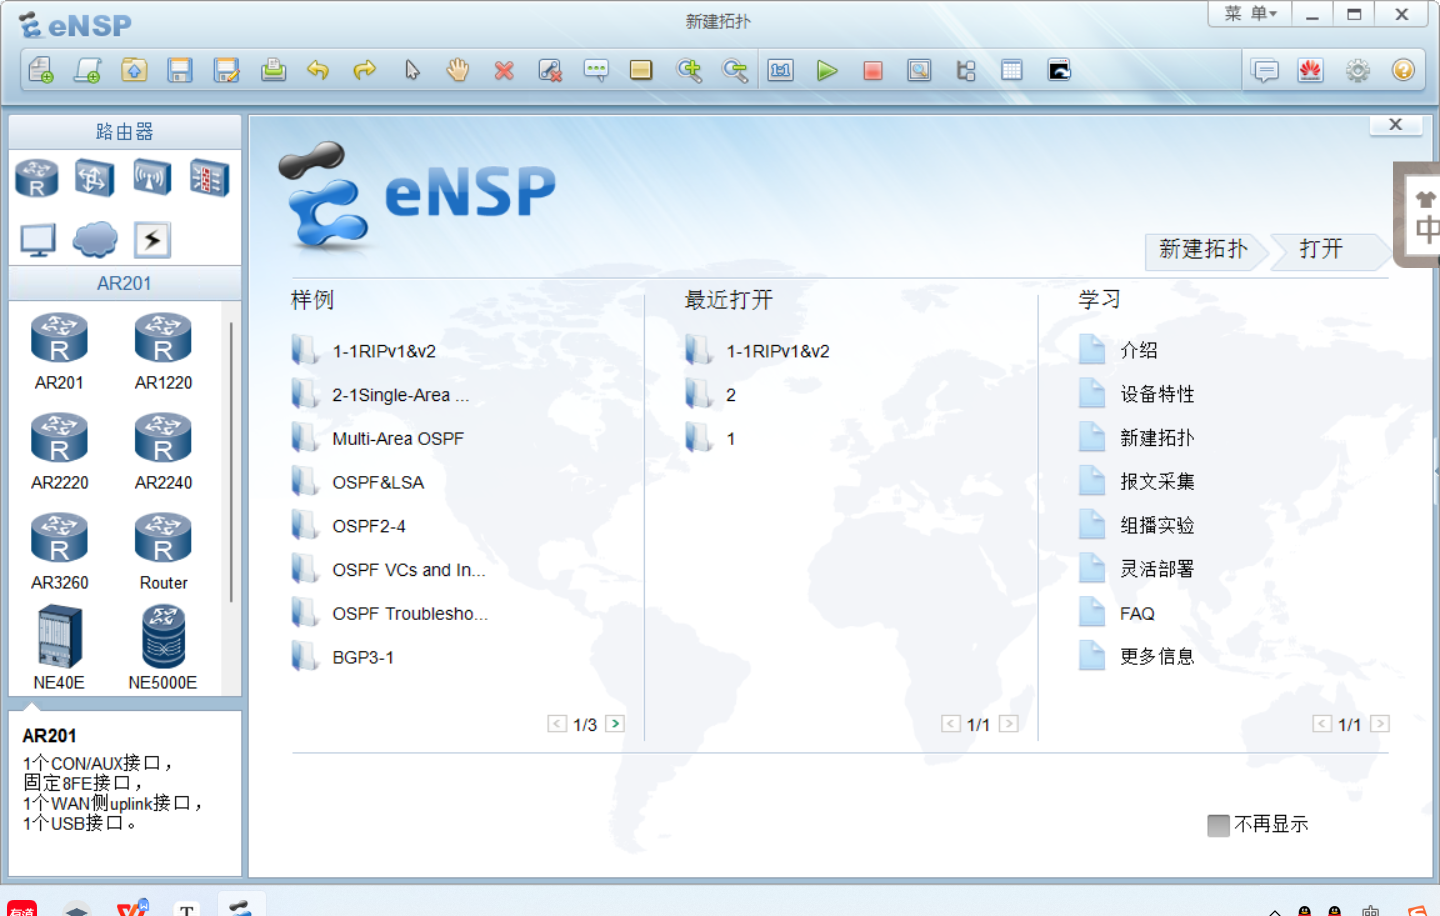Screen dimensions: 1440x916
Task: Pick the generic Router model
Action: [x=163, y=551]
